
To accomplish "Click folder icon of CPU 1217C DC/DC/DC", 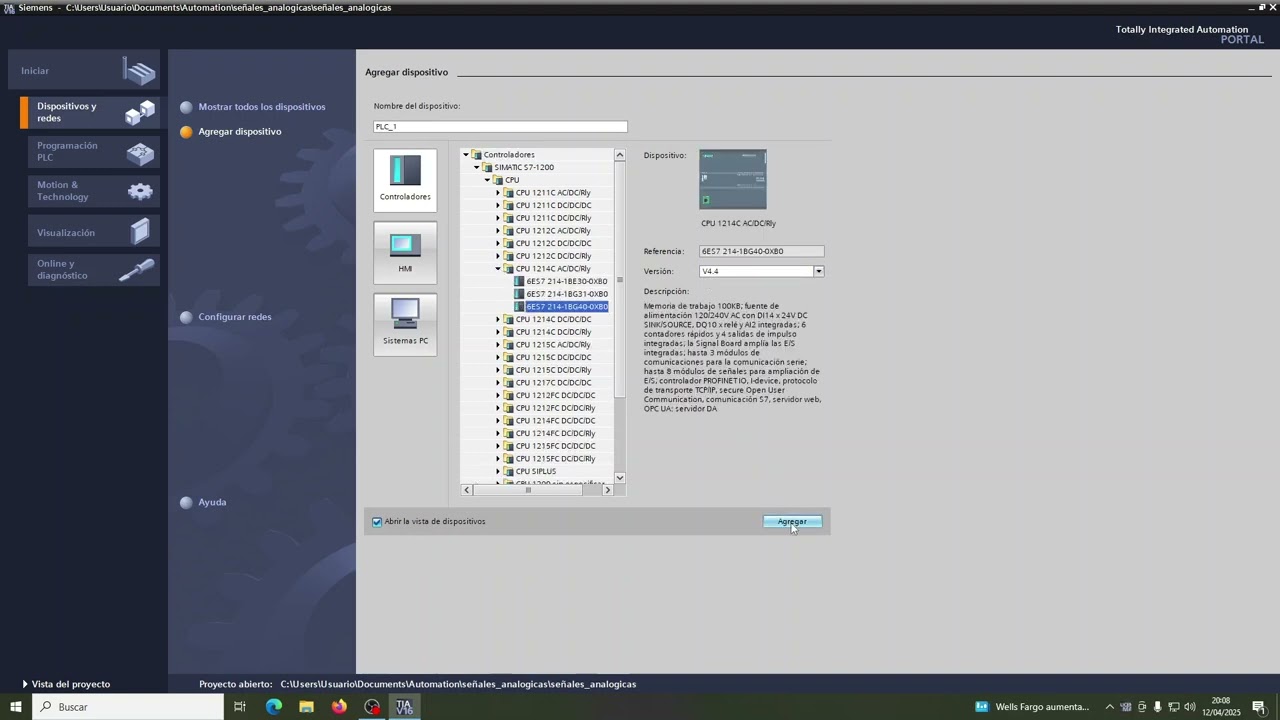I will 509,383.
